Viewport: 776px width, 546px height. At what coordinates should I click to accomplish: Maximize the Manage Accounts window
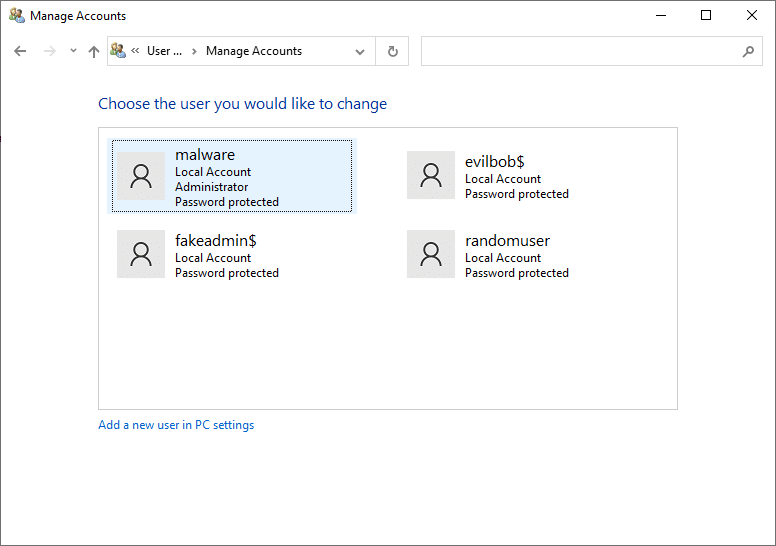coord(706,15)
